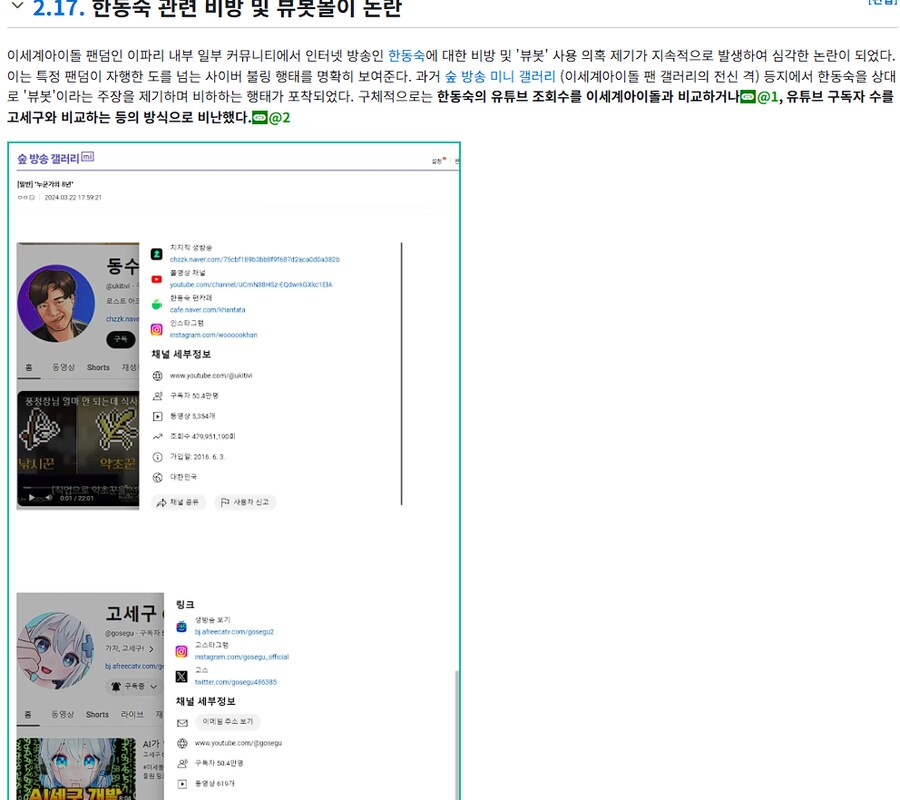This screenshot has width=900, height=800.
Task: Click the Instagram icon beside instagram.com/wooookhan
Action: pos(156,329)
